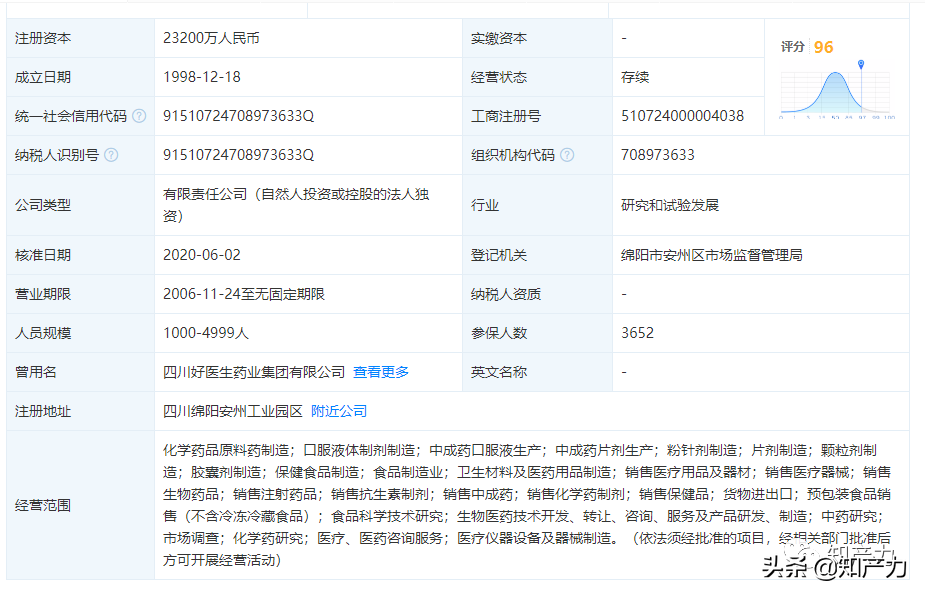Click the 公司类型 label cell
925x596 pixels.
pos(80,205)
